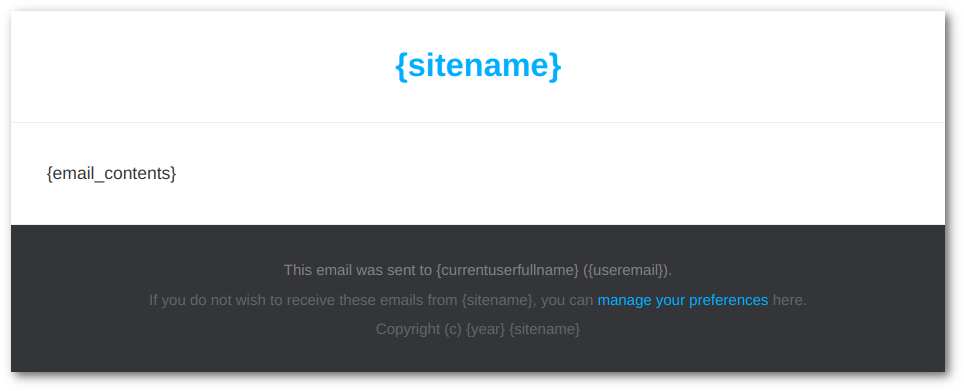Image resolution: width=964 pixels, height=391 pixels.
Task: Click the closing brace of header {sitename}
Action: 555,66
